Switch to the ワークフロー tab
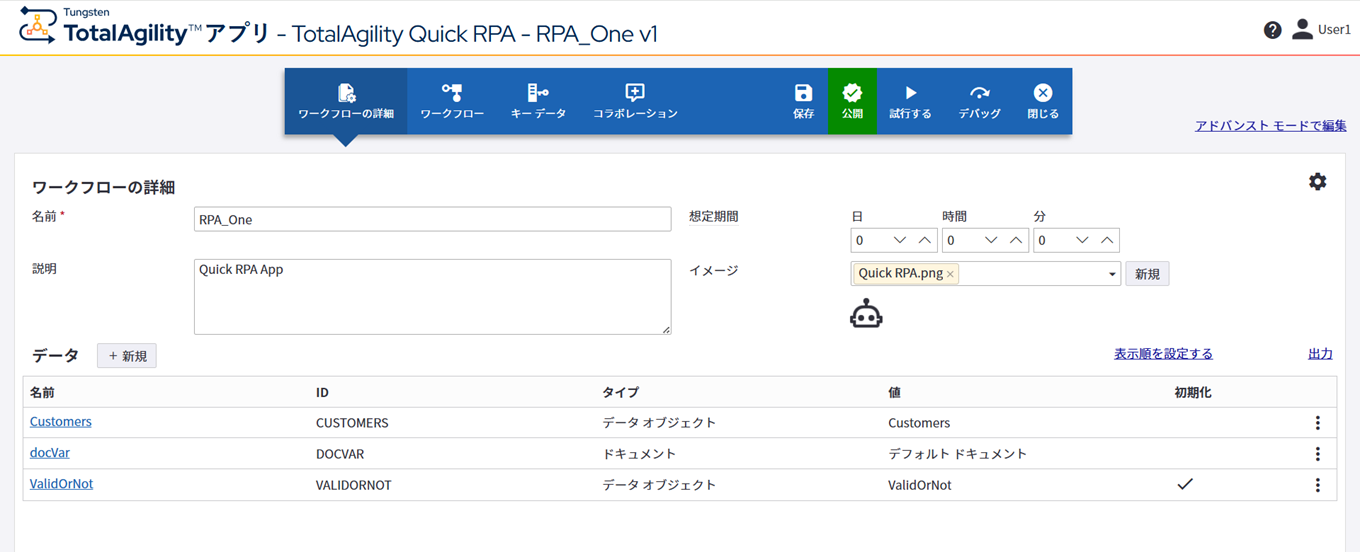Viewport: 1360px width, 552px height. [452, 101]
